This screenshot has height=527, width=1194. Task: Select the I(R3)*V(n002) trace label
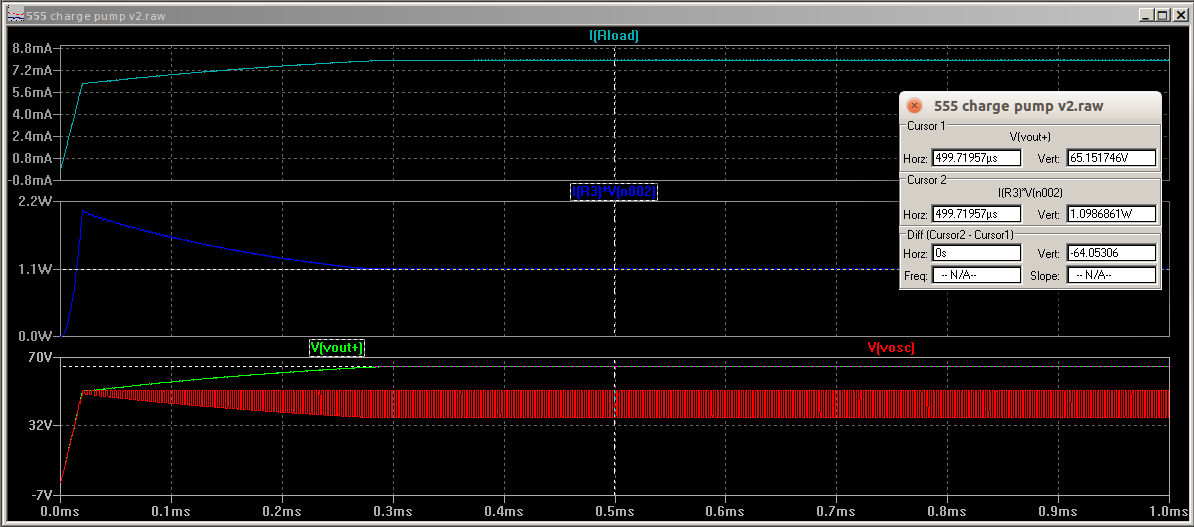(x=614, y=192)
